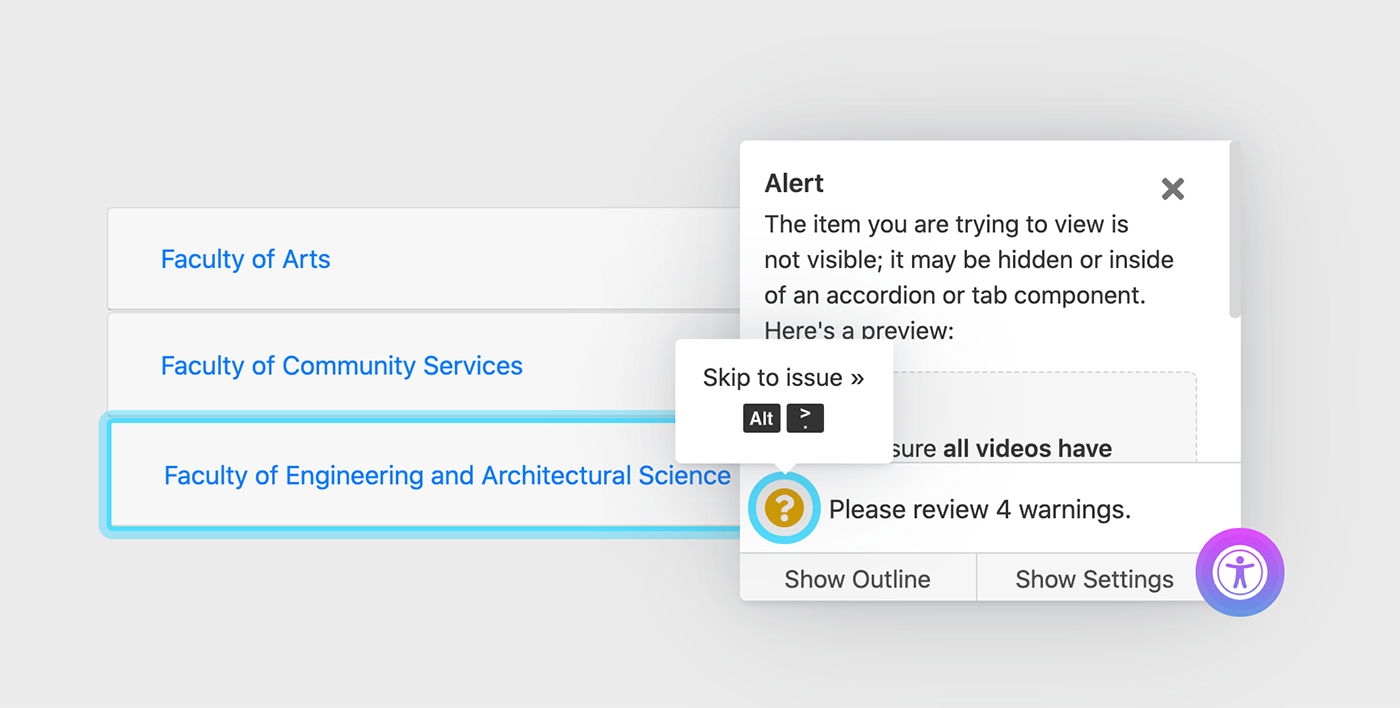
Task: Click the Skip to issue tooltip text
Action: [x=783, y=378]
